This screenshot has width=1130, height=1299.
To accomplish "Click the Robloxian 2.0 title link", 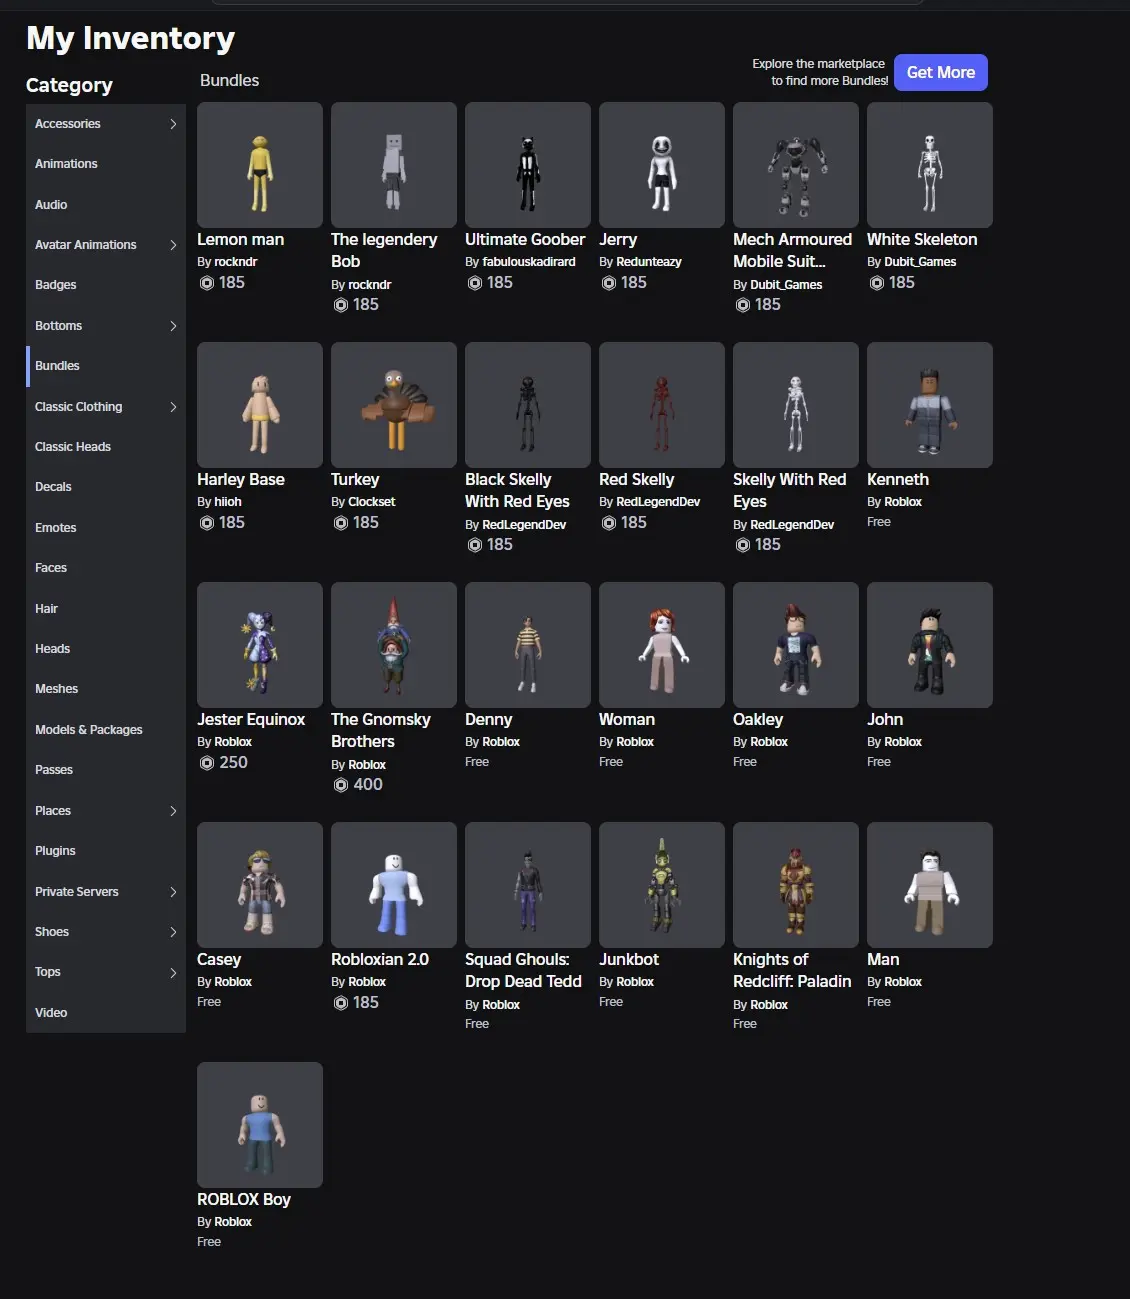I will (x=380, y=959).
